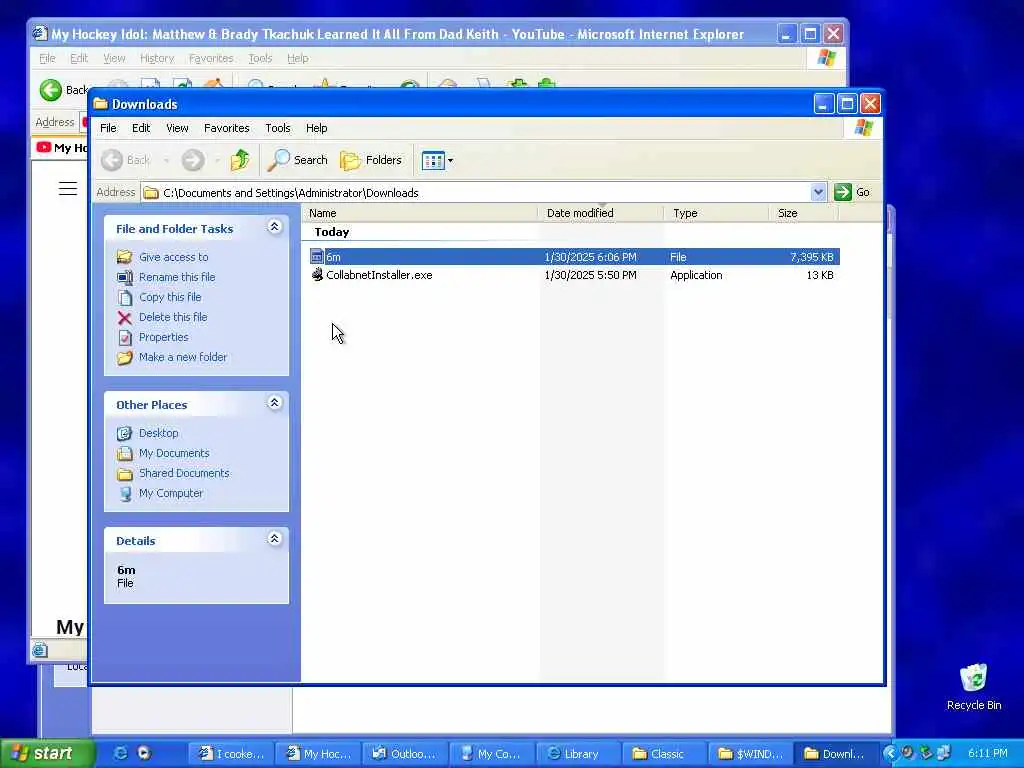Click the red X Delete icon
The width and height of the screenshot is (1024, 768).
[125, 317]
